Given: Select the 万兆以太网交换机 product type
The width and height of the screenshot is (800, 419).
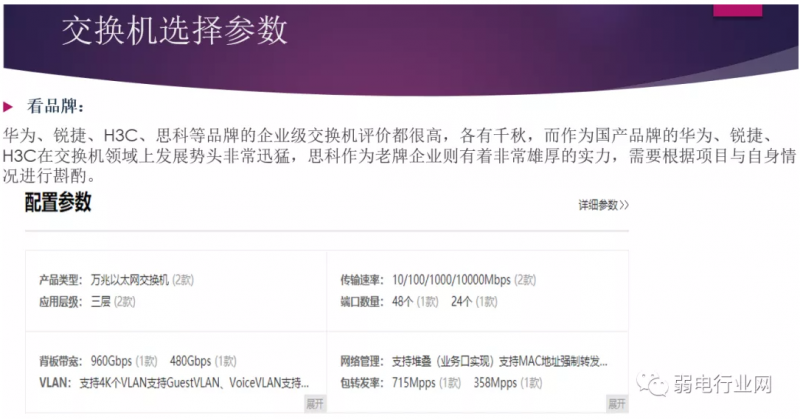Looking at the screenshot, I should click(x=131, y=280).
